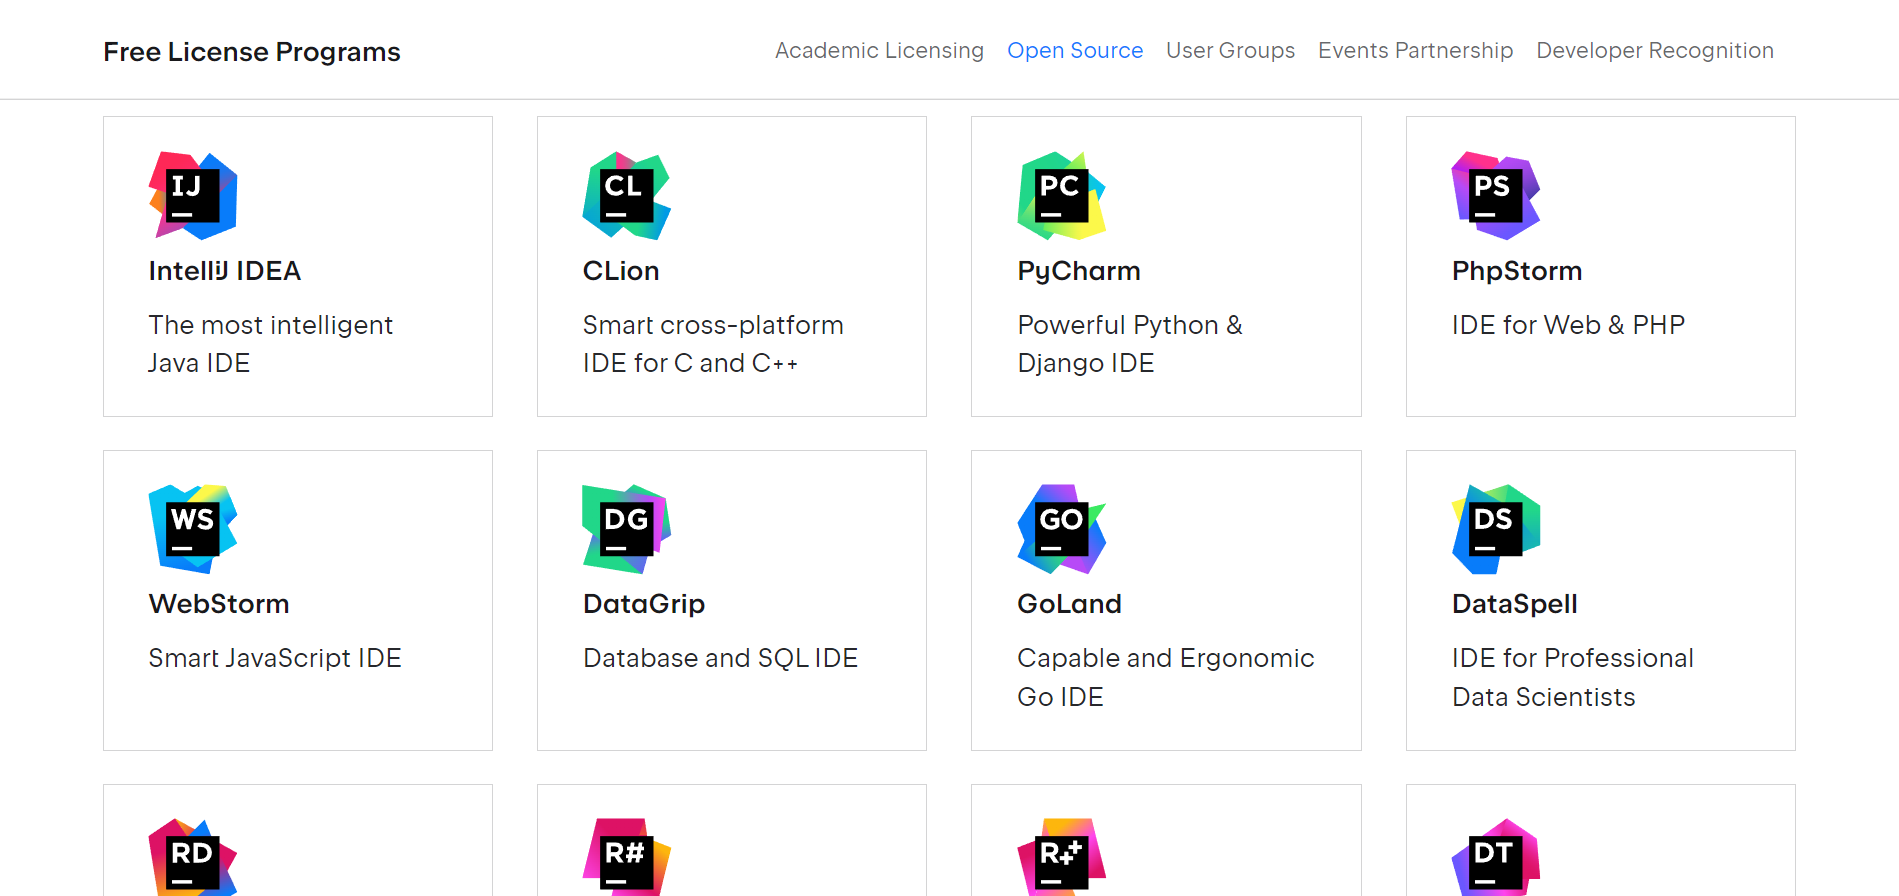Click the Free License Programs heading
1899x896 pixels.
point(252,52)
